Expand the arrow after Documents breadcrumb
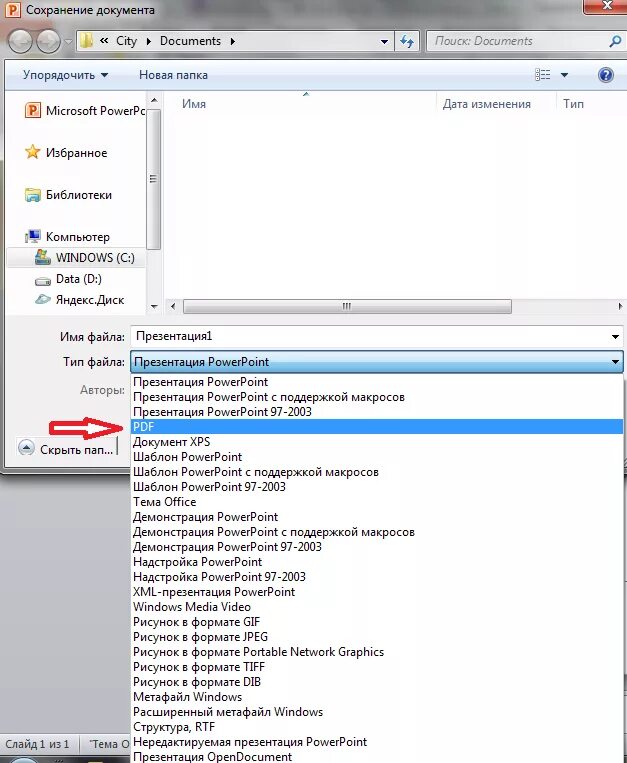The image size is (627, 763). point(233,41)
